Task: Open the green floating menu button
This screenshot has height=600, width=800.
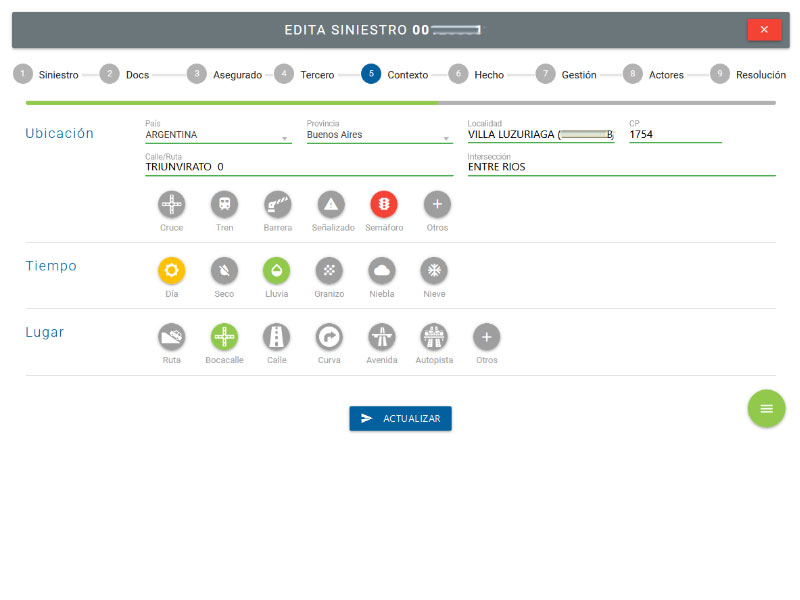Action: 766,408
